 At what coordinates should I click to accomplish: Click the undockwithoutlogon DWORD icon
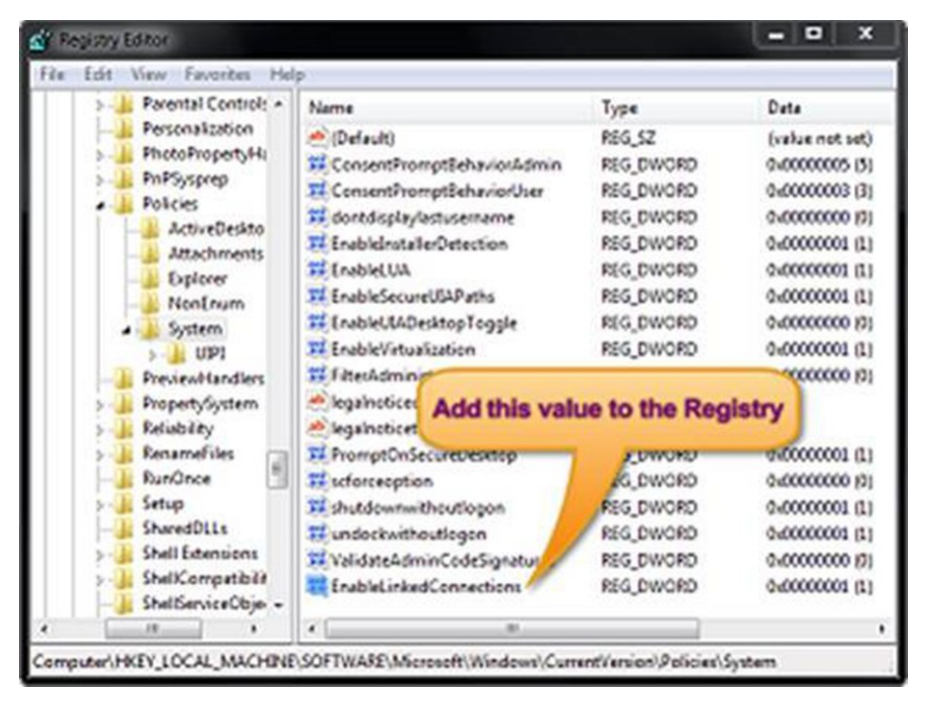317,533
